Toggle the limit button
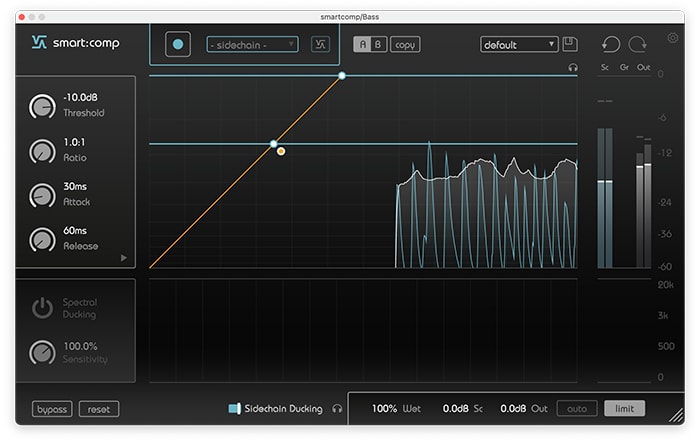This screenshot has width=700, height=441. tap(624, 408)
